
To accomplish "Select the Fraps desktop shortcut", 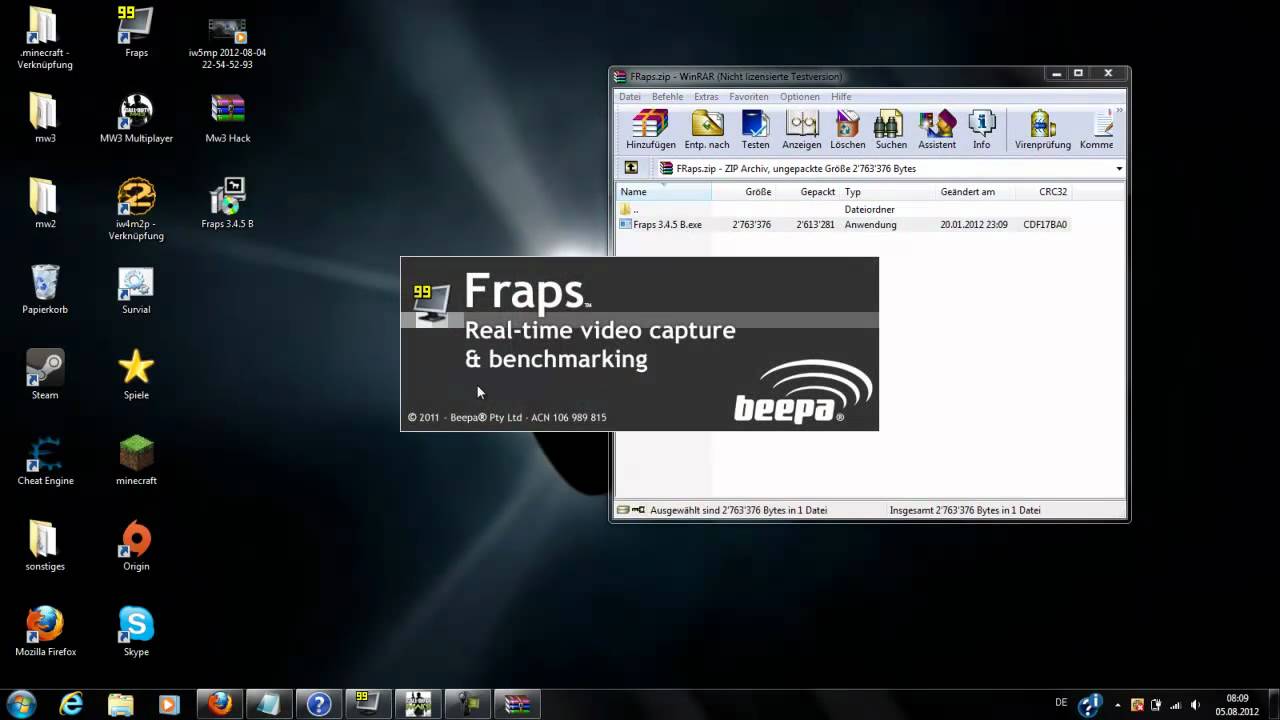I will point(136,33).
